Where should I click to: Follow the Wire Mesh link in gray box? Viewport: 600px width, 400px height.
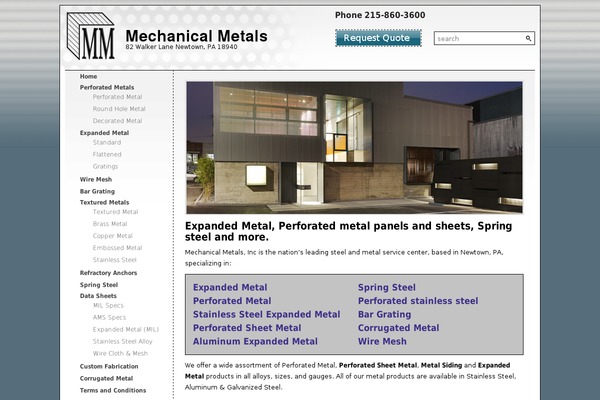(382, 341)
